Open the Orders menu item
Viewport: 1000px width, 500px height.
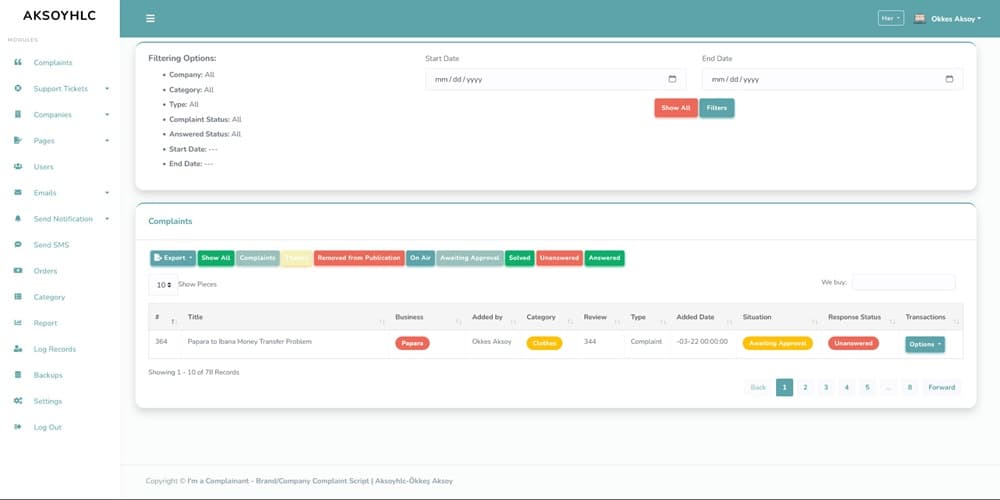pos(45,271)
